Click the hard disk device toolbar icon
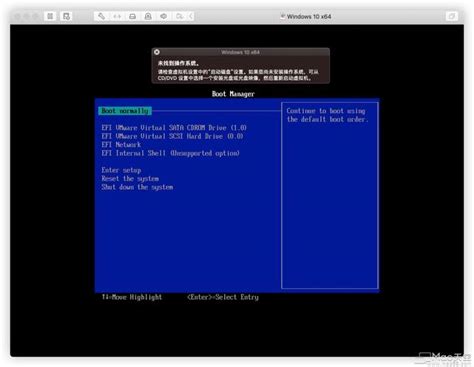 (x=133, y=16)
